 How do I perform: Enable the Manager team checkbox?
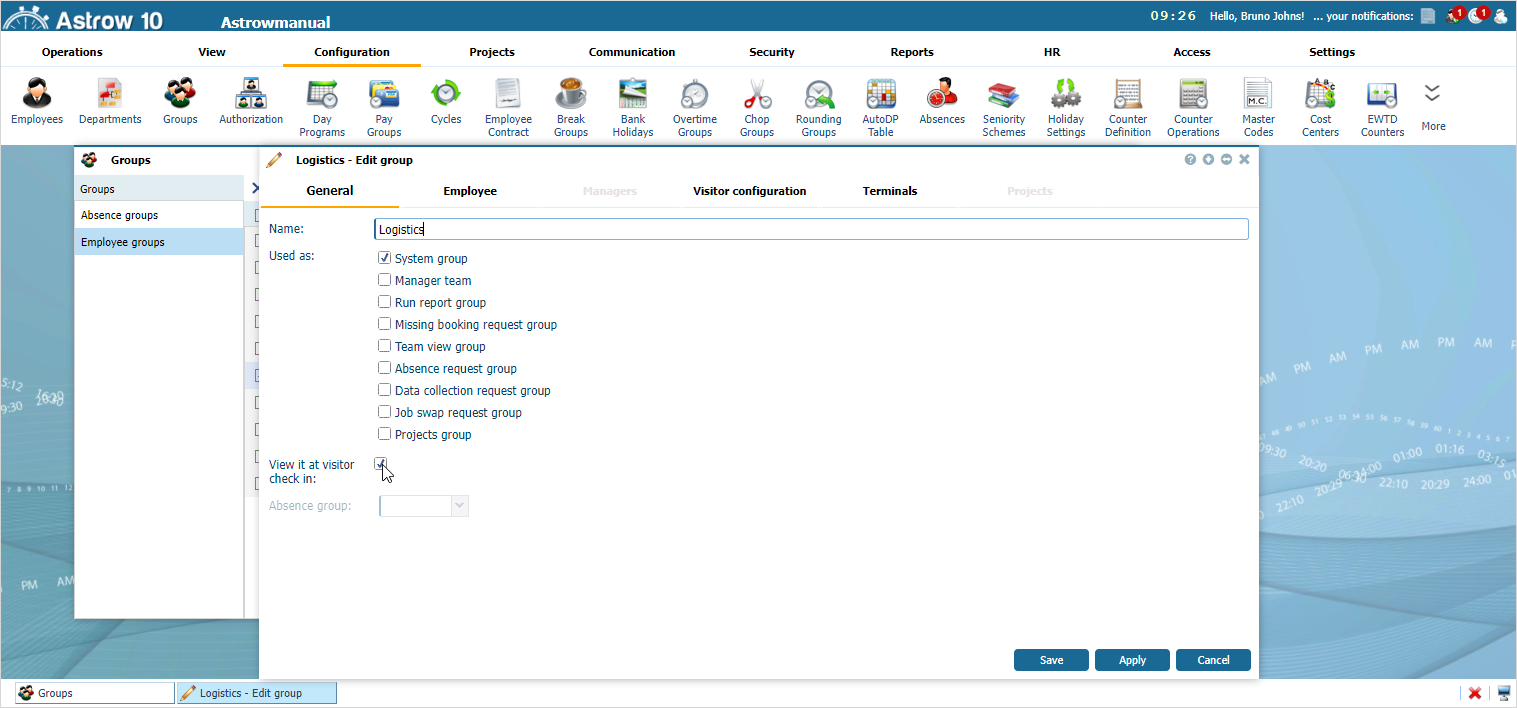[385, 281]
